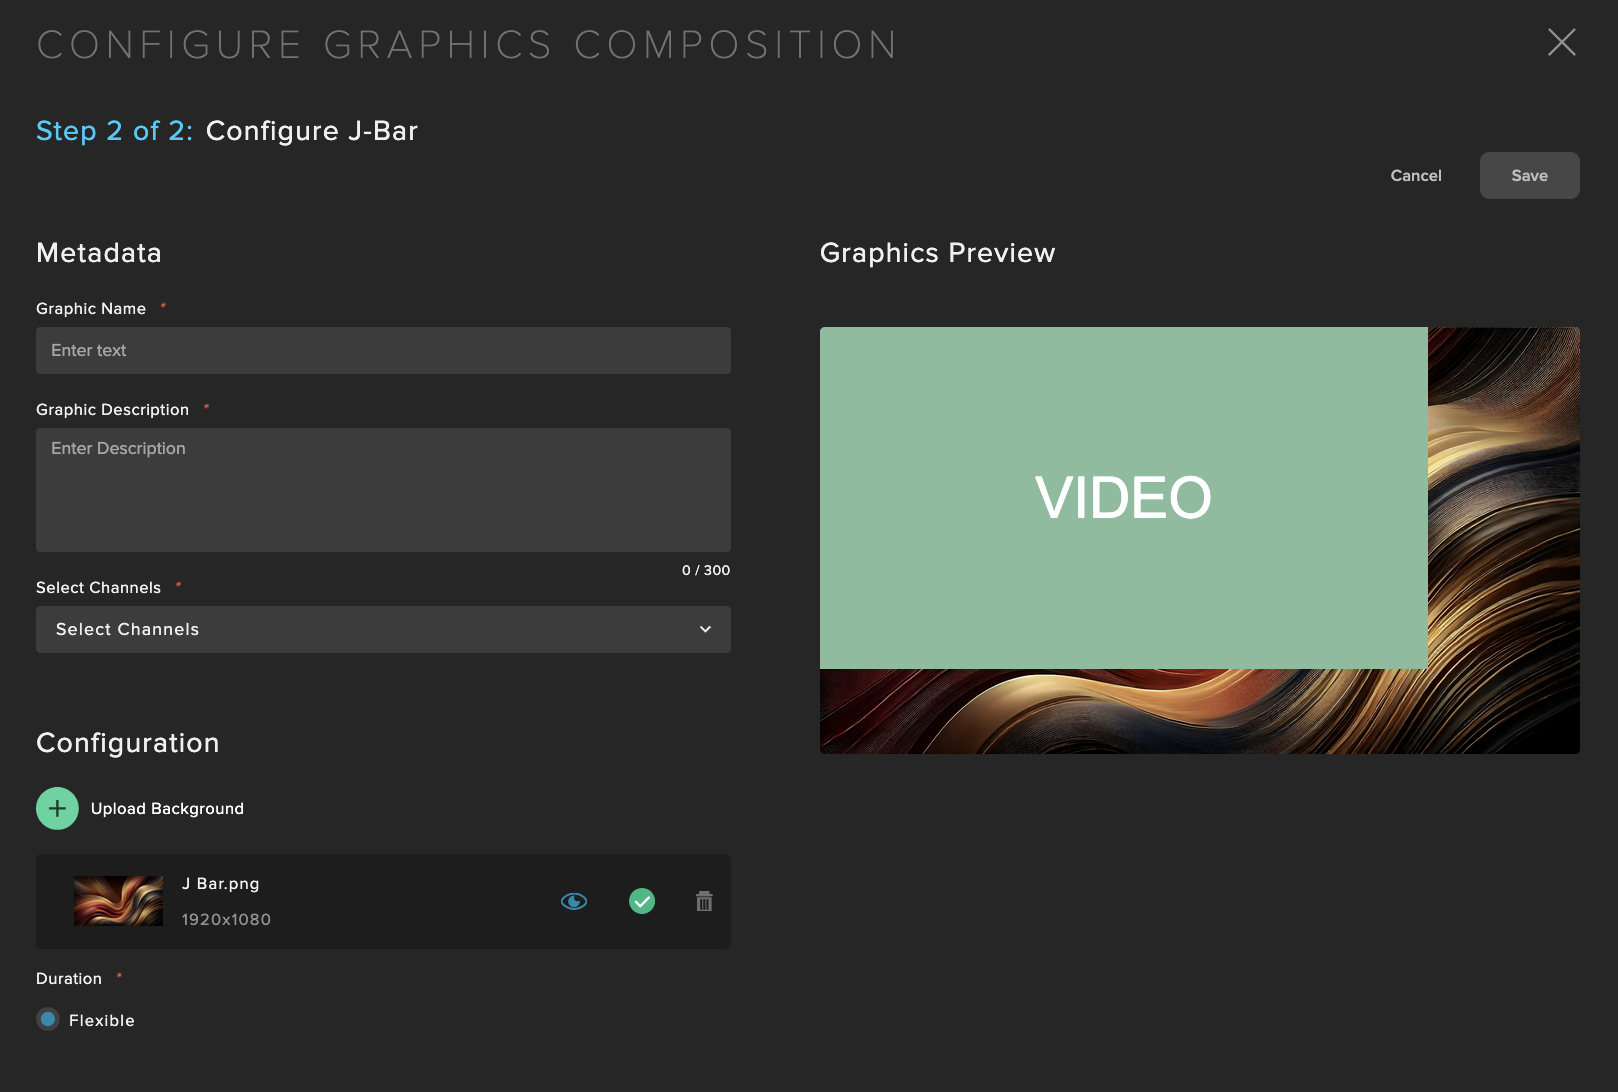Click the VIDEO area in Graphics Preview
The height and width of the screenshot is (1092, 1618).
(x=1123, y=498)
